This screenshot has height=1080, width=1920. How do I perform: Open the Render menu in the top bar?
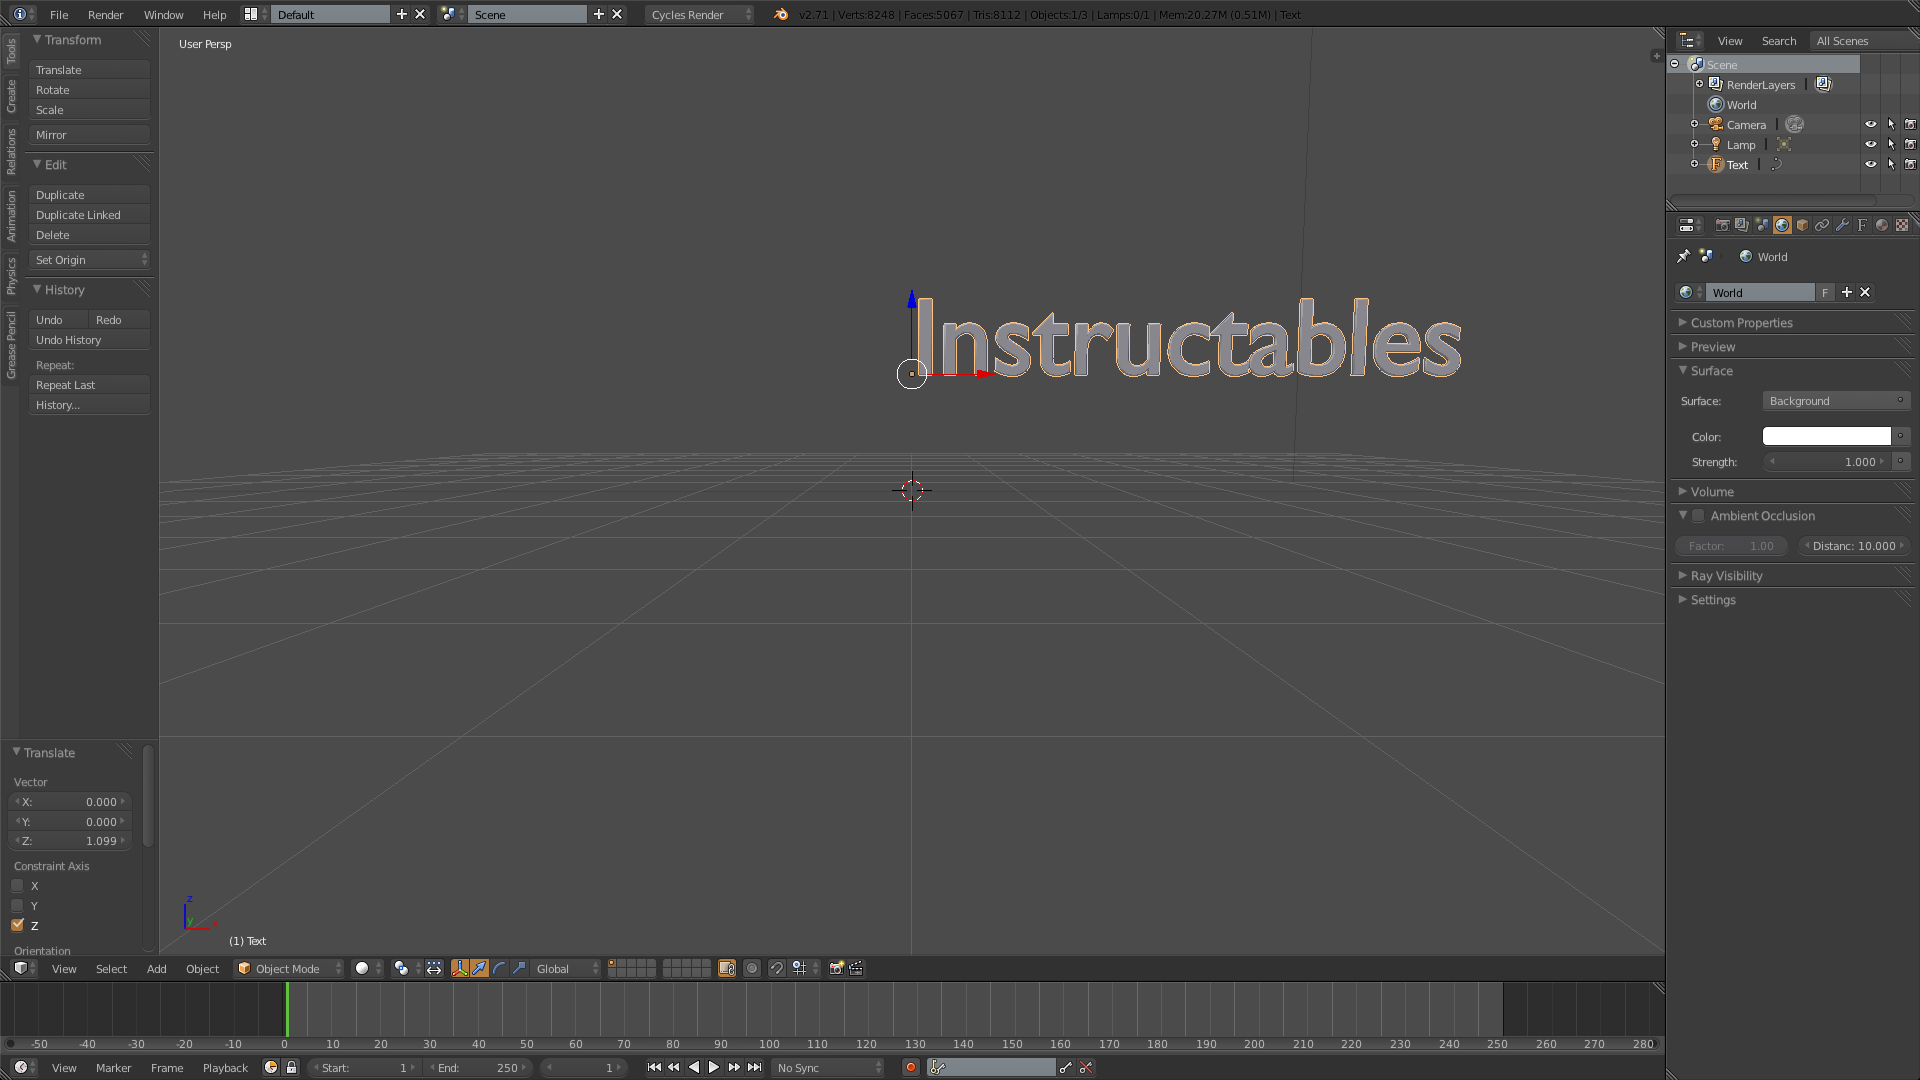[105, 14]
